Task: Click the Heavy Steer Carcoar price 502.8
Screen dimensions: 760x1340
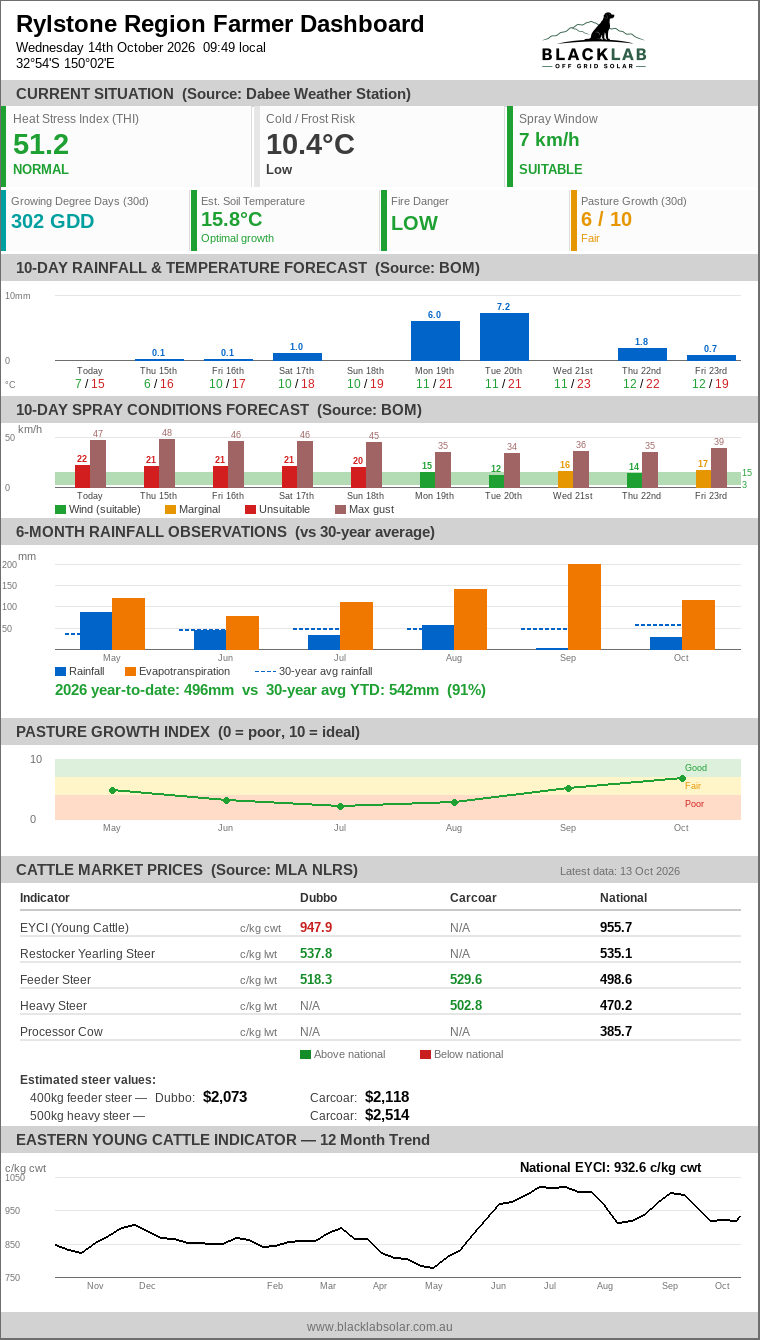Action: coord(466,1005)
